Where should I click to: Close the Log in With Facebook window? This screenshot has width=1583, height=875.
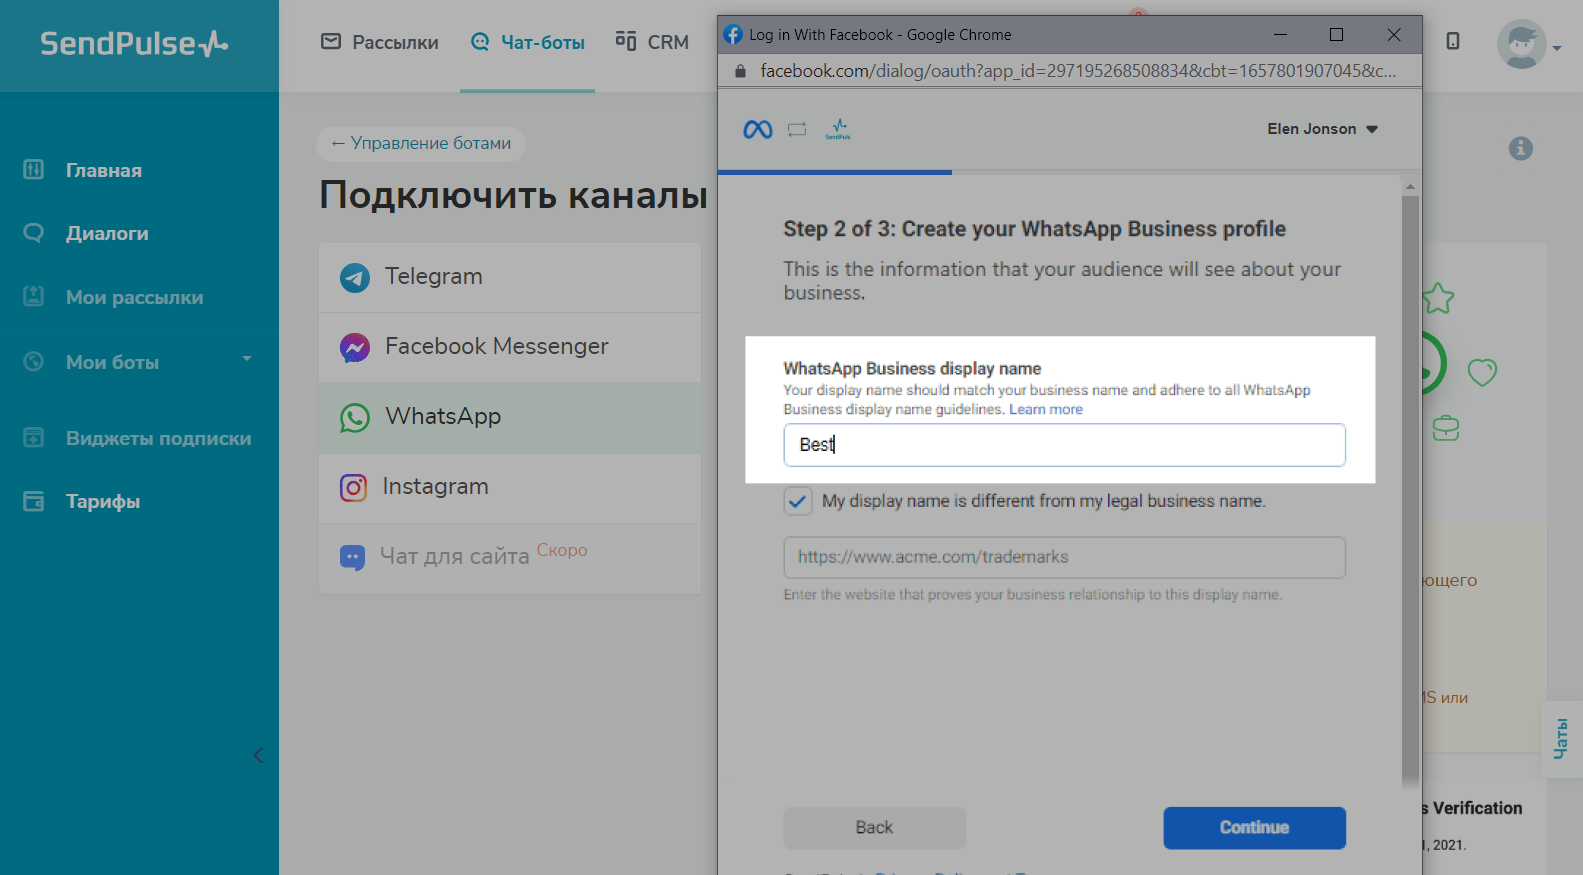(1394, 34)
